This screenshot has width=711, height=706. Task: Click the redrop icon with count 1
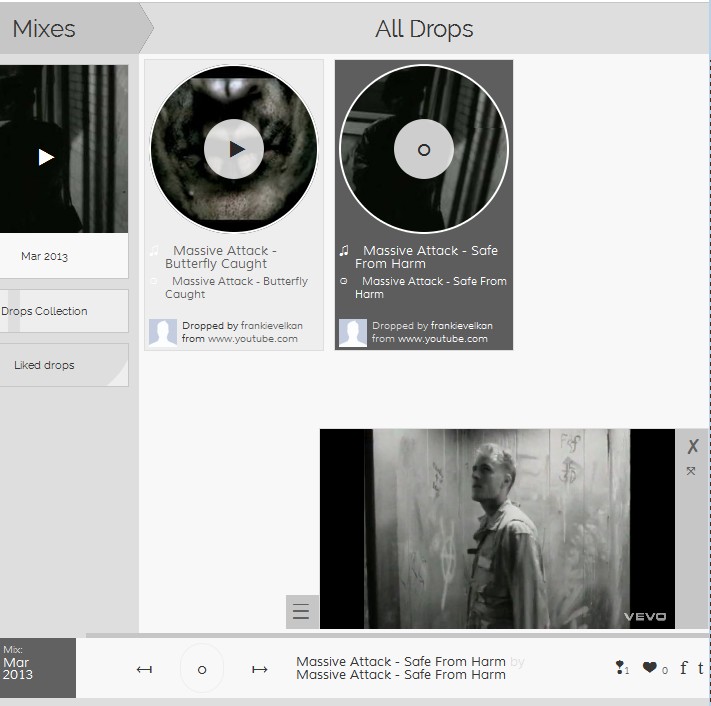pos(622,667)
